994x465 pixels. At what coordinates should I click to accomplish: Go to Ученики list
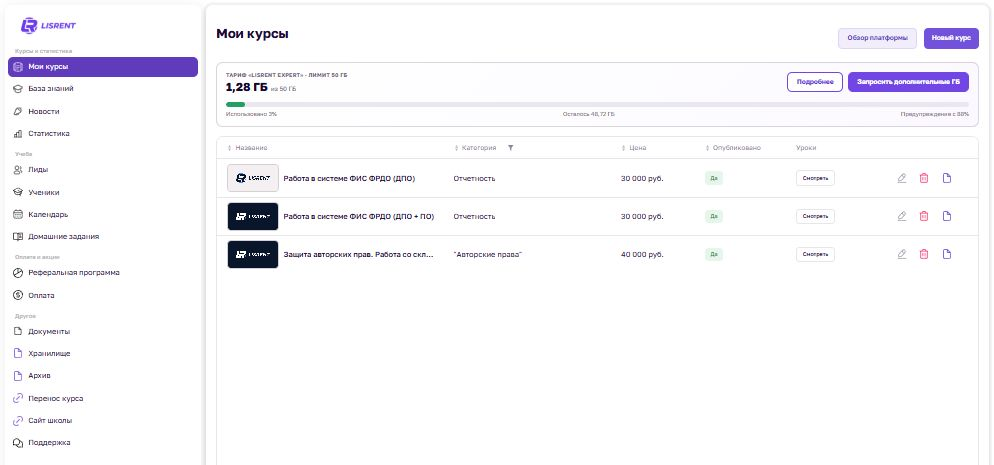click(103, 193)
